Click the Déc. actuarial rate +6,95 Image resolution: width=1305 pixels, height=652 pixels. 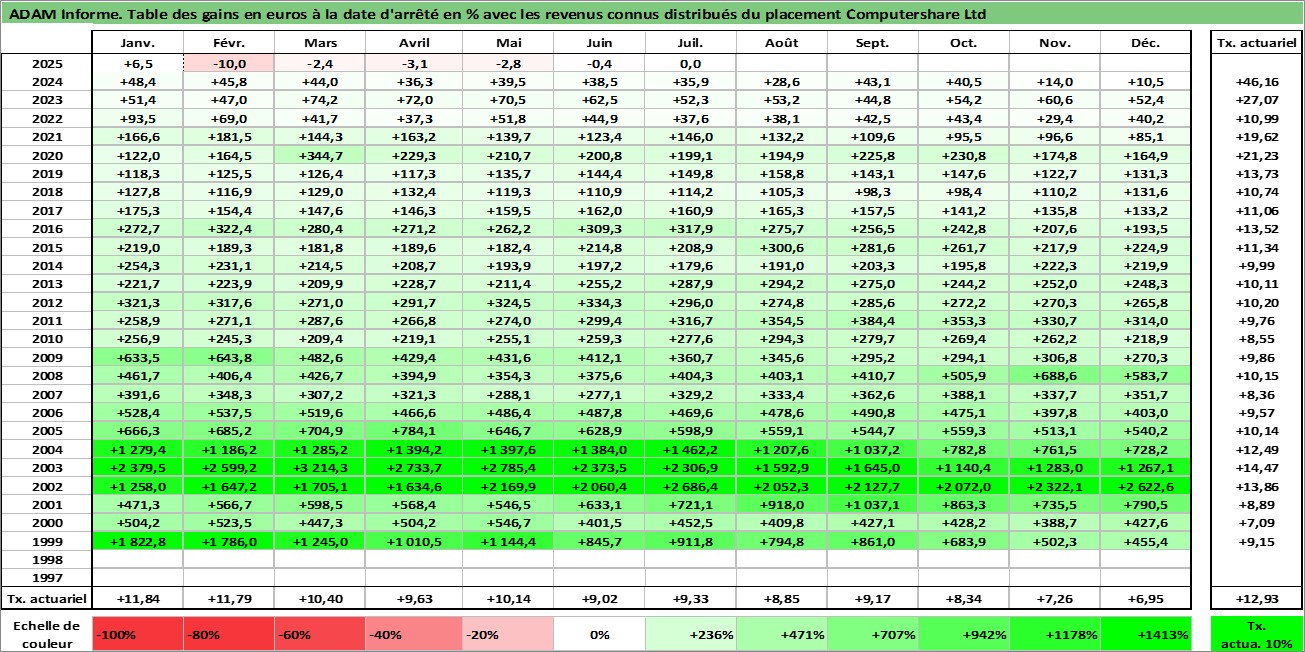click(x=1146, y=599)
